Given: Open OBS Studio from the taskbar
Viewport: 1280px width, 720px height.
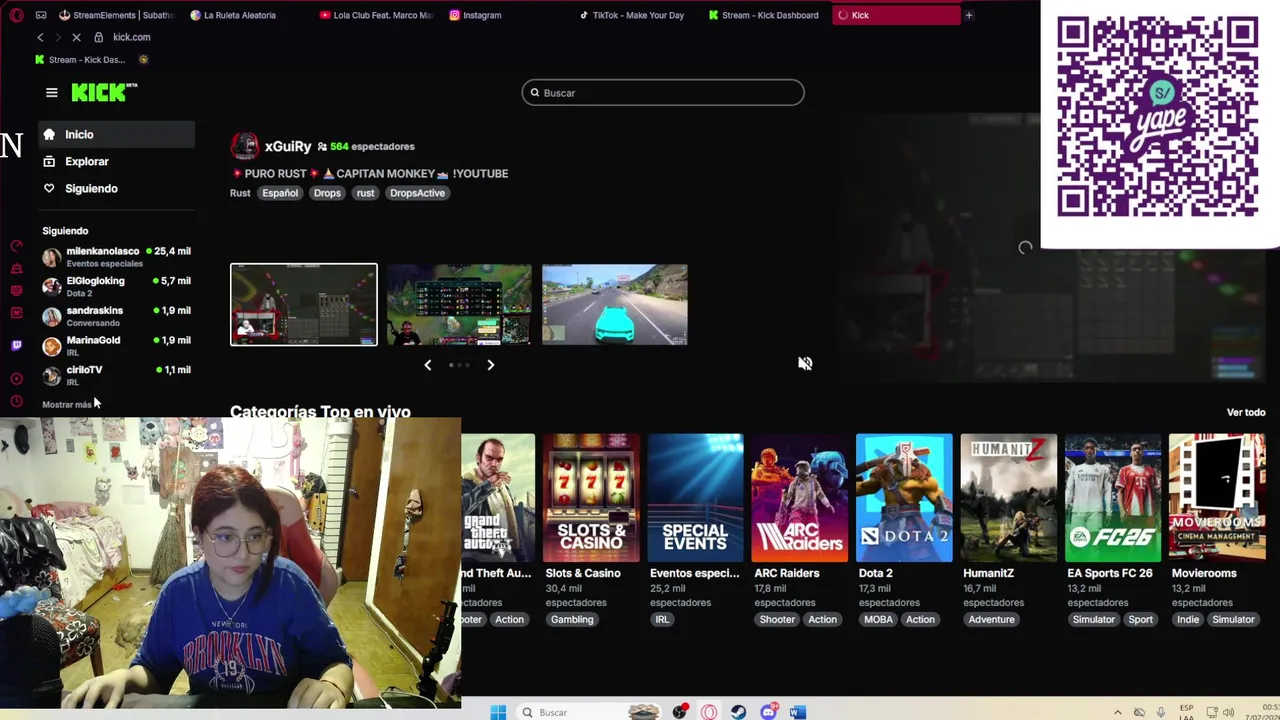Looking at the screenshot, I should (x=680, y=712).
